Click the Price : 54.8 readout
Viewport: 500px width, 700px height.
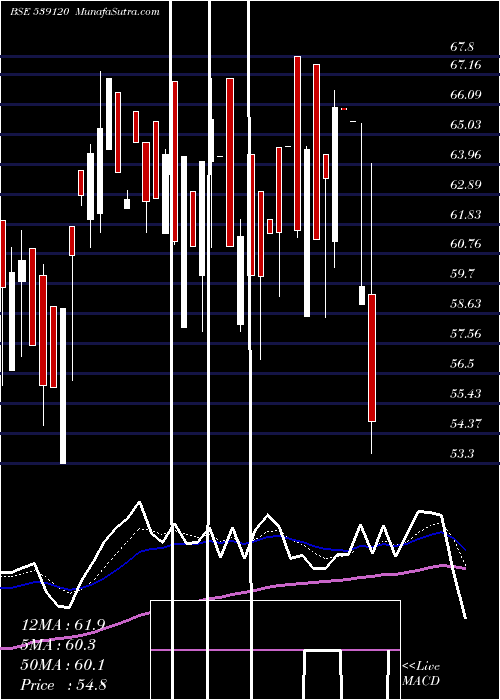pos(63,685)
